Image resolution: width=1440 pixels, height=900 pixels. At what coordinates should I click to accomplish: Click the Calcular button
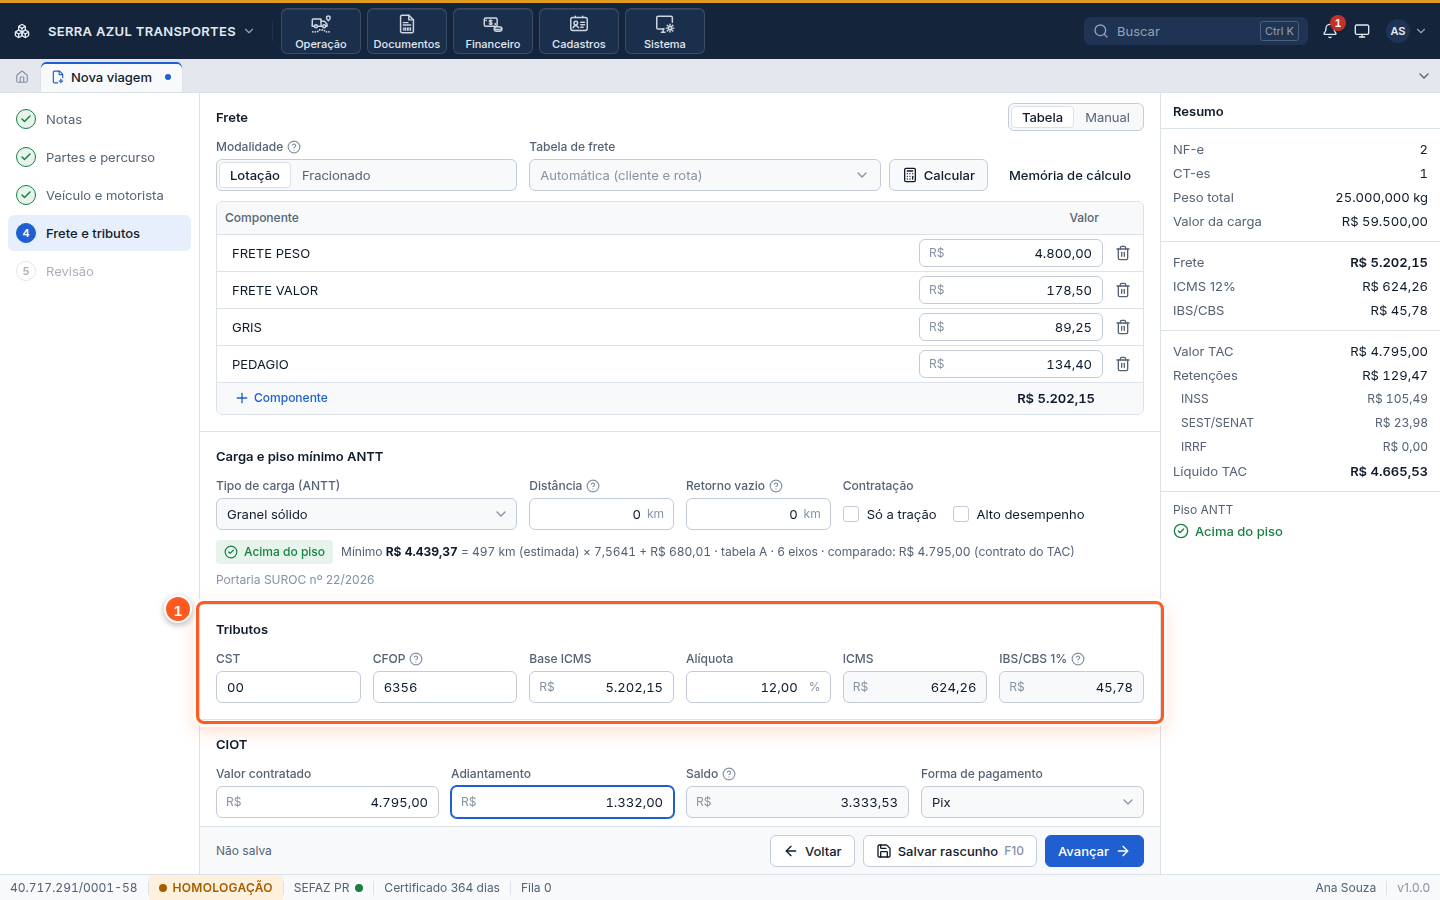coord(938,175)
